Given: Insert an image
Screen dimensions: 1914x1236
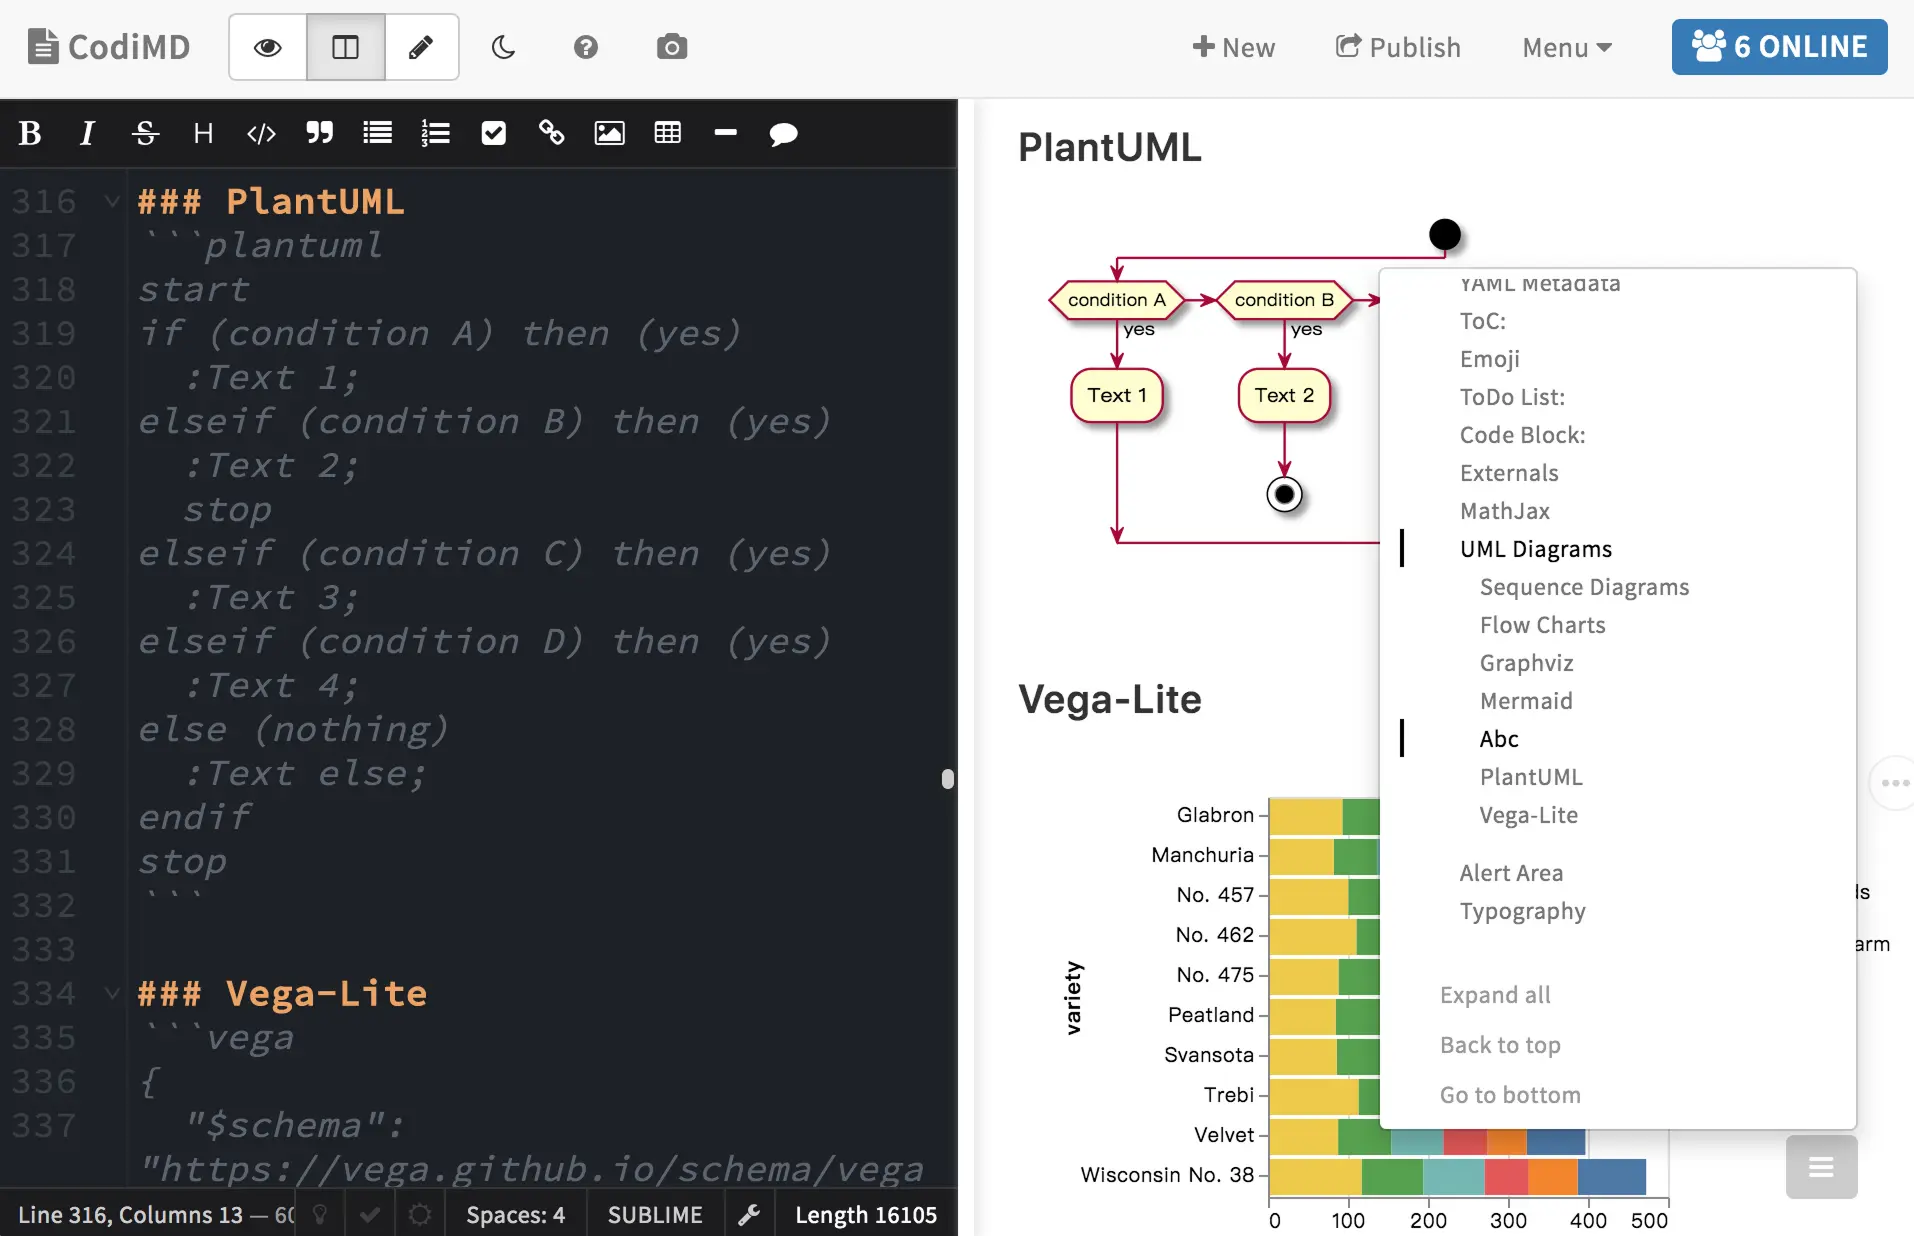Looking at the screenshot, I should point(609,133).
